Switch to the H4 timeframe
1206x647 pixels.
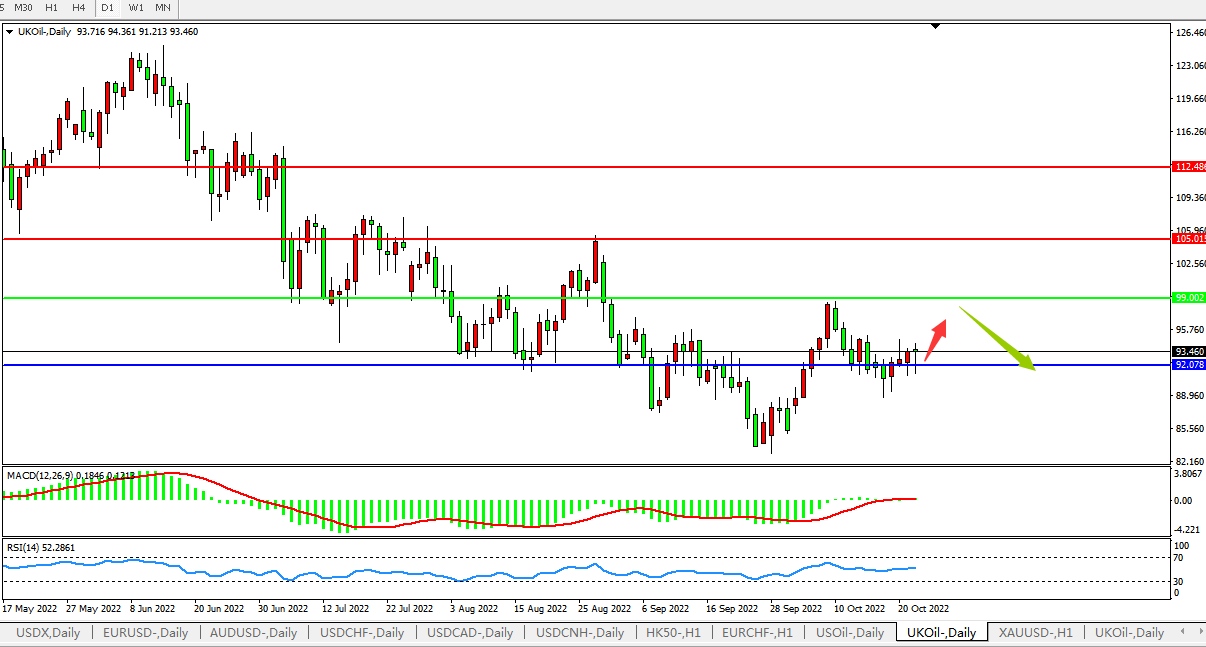(x=78, y=8)
